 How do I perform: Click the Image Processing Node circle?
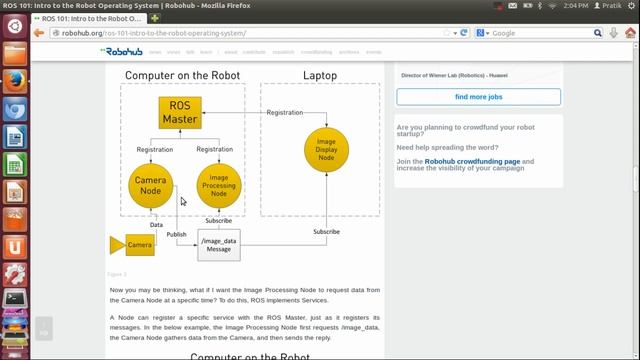(219, 186)
